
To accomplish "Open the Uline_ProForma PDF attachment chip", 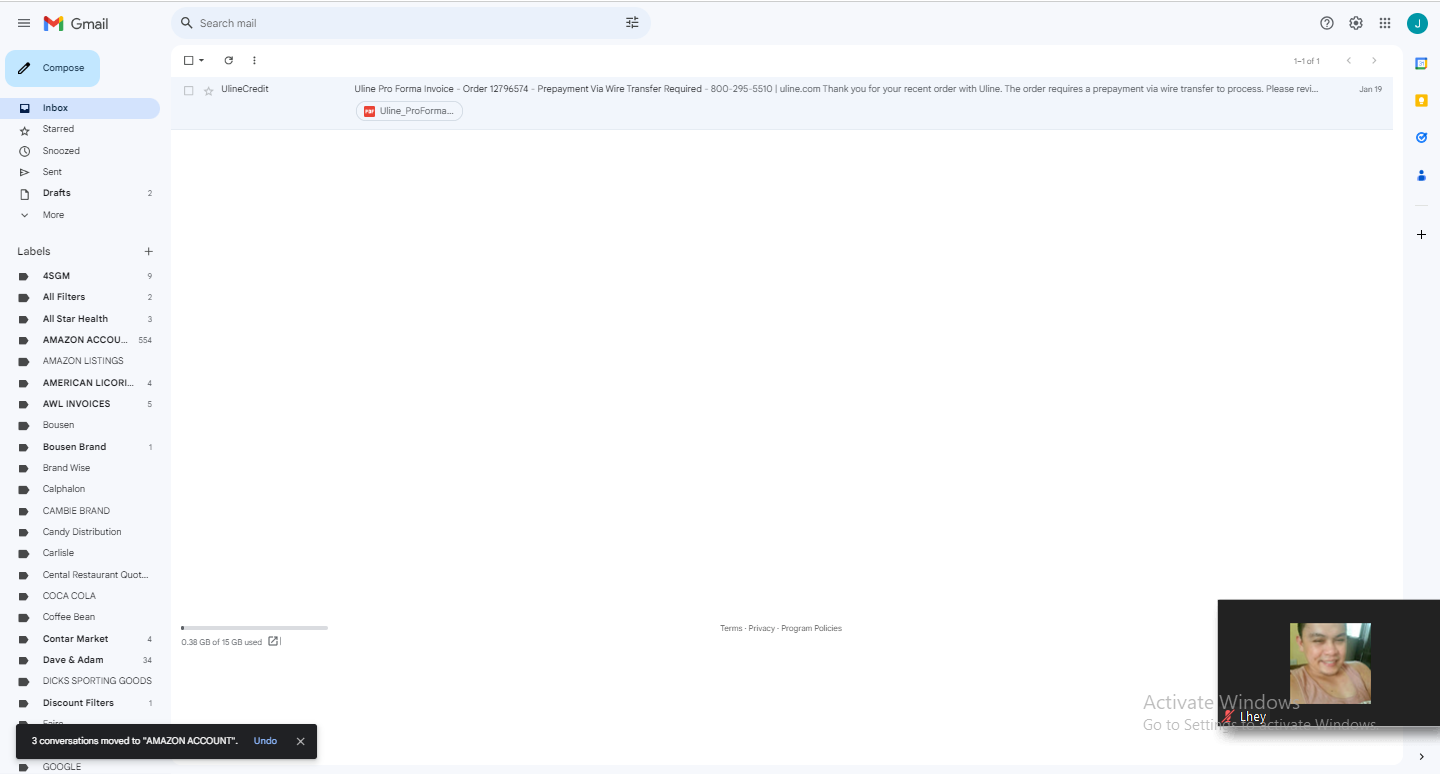I will [x=409, y=111].
